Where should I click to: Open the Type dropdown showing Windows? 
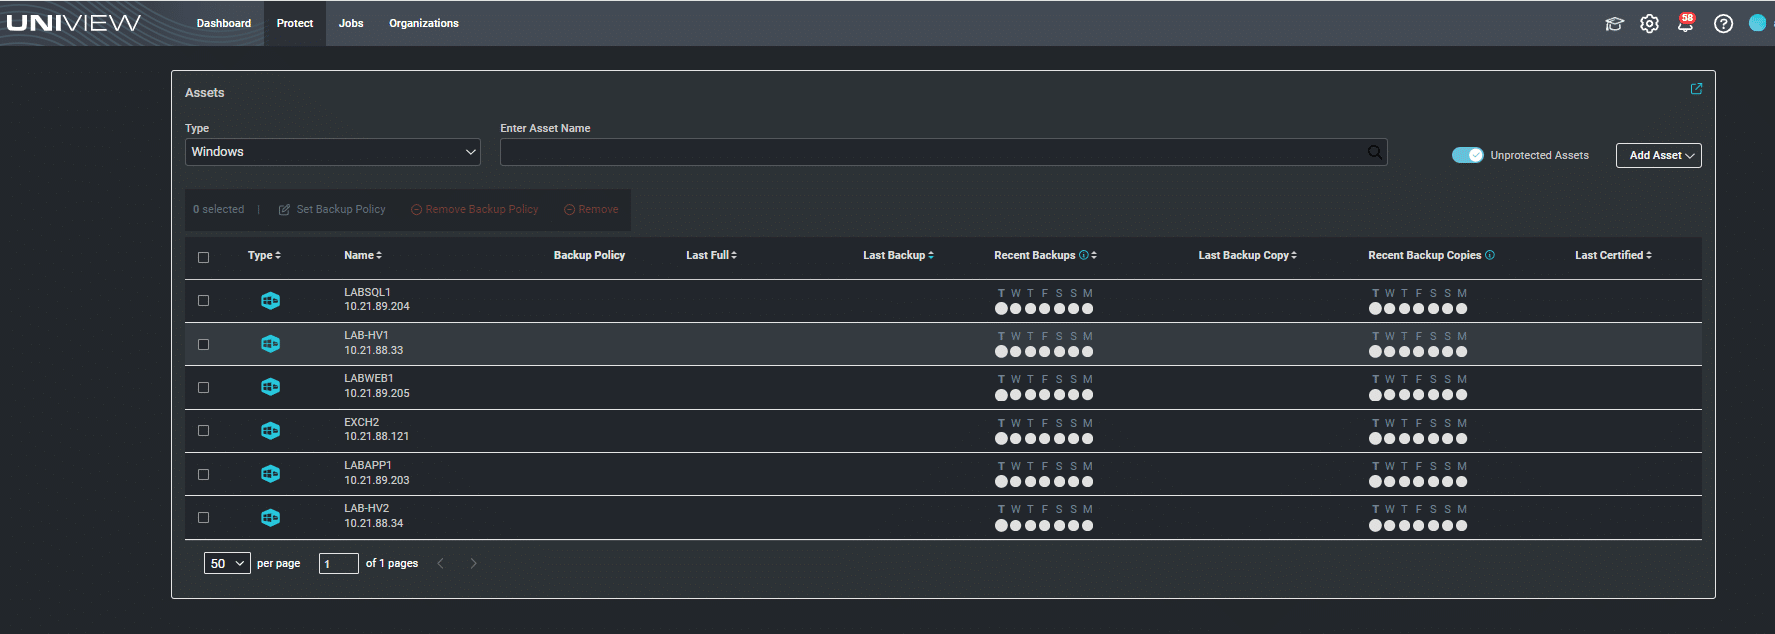[x=332, y=152]
